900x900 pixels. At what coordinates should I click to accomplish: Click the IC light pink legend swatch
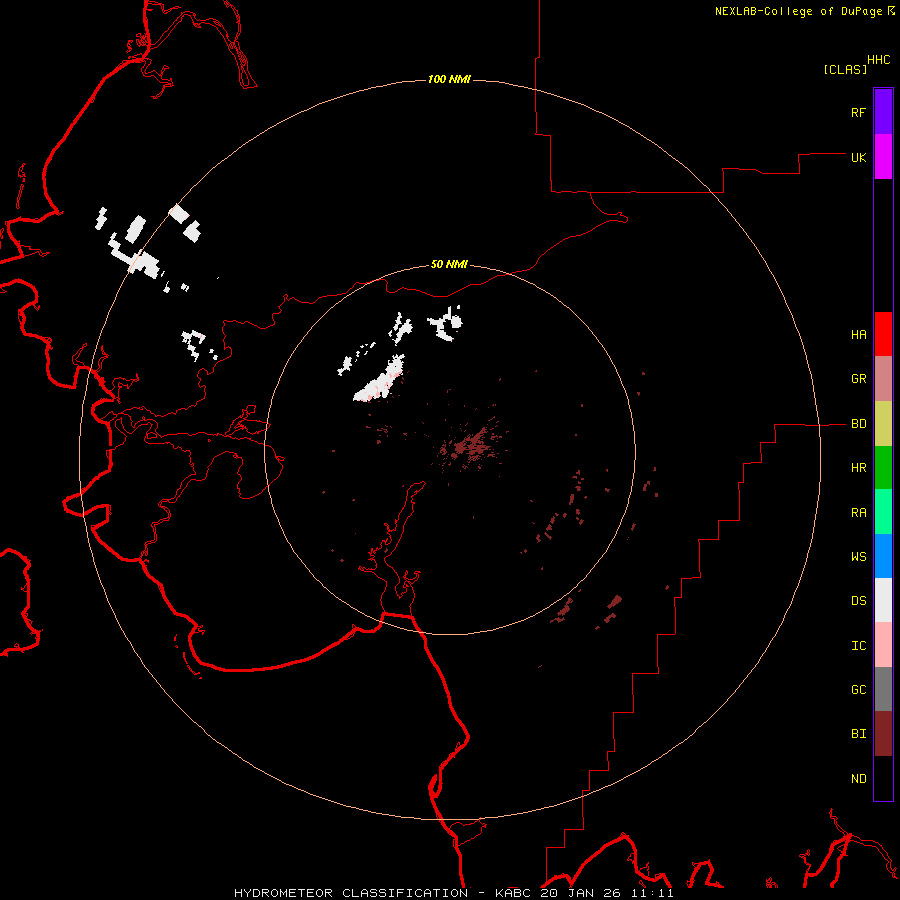click(x=883, y=645)
